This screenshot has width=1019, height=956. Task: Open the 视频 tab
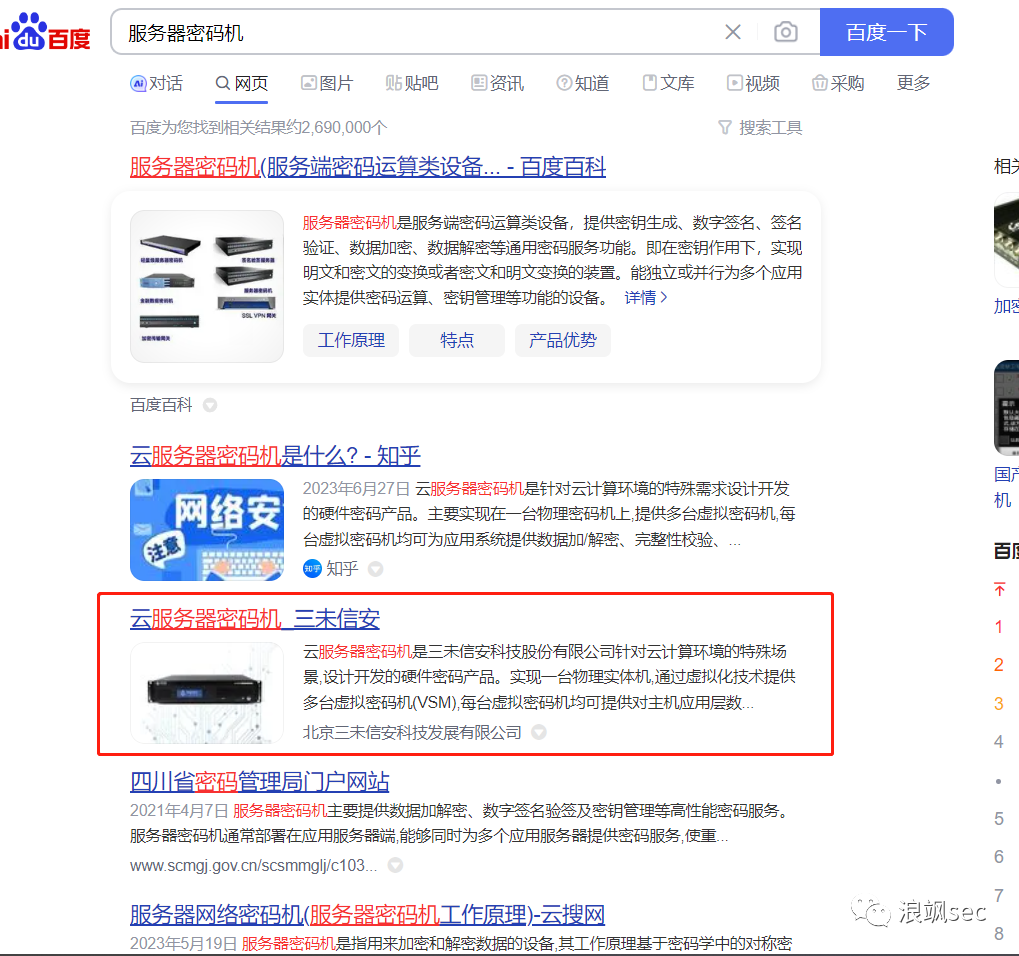[753, 83]
